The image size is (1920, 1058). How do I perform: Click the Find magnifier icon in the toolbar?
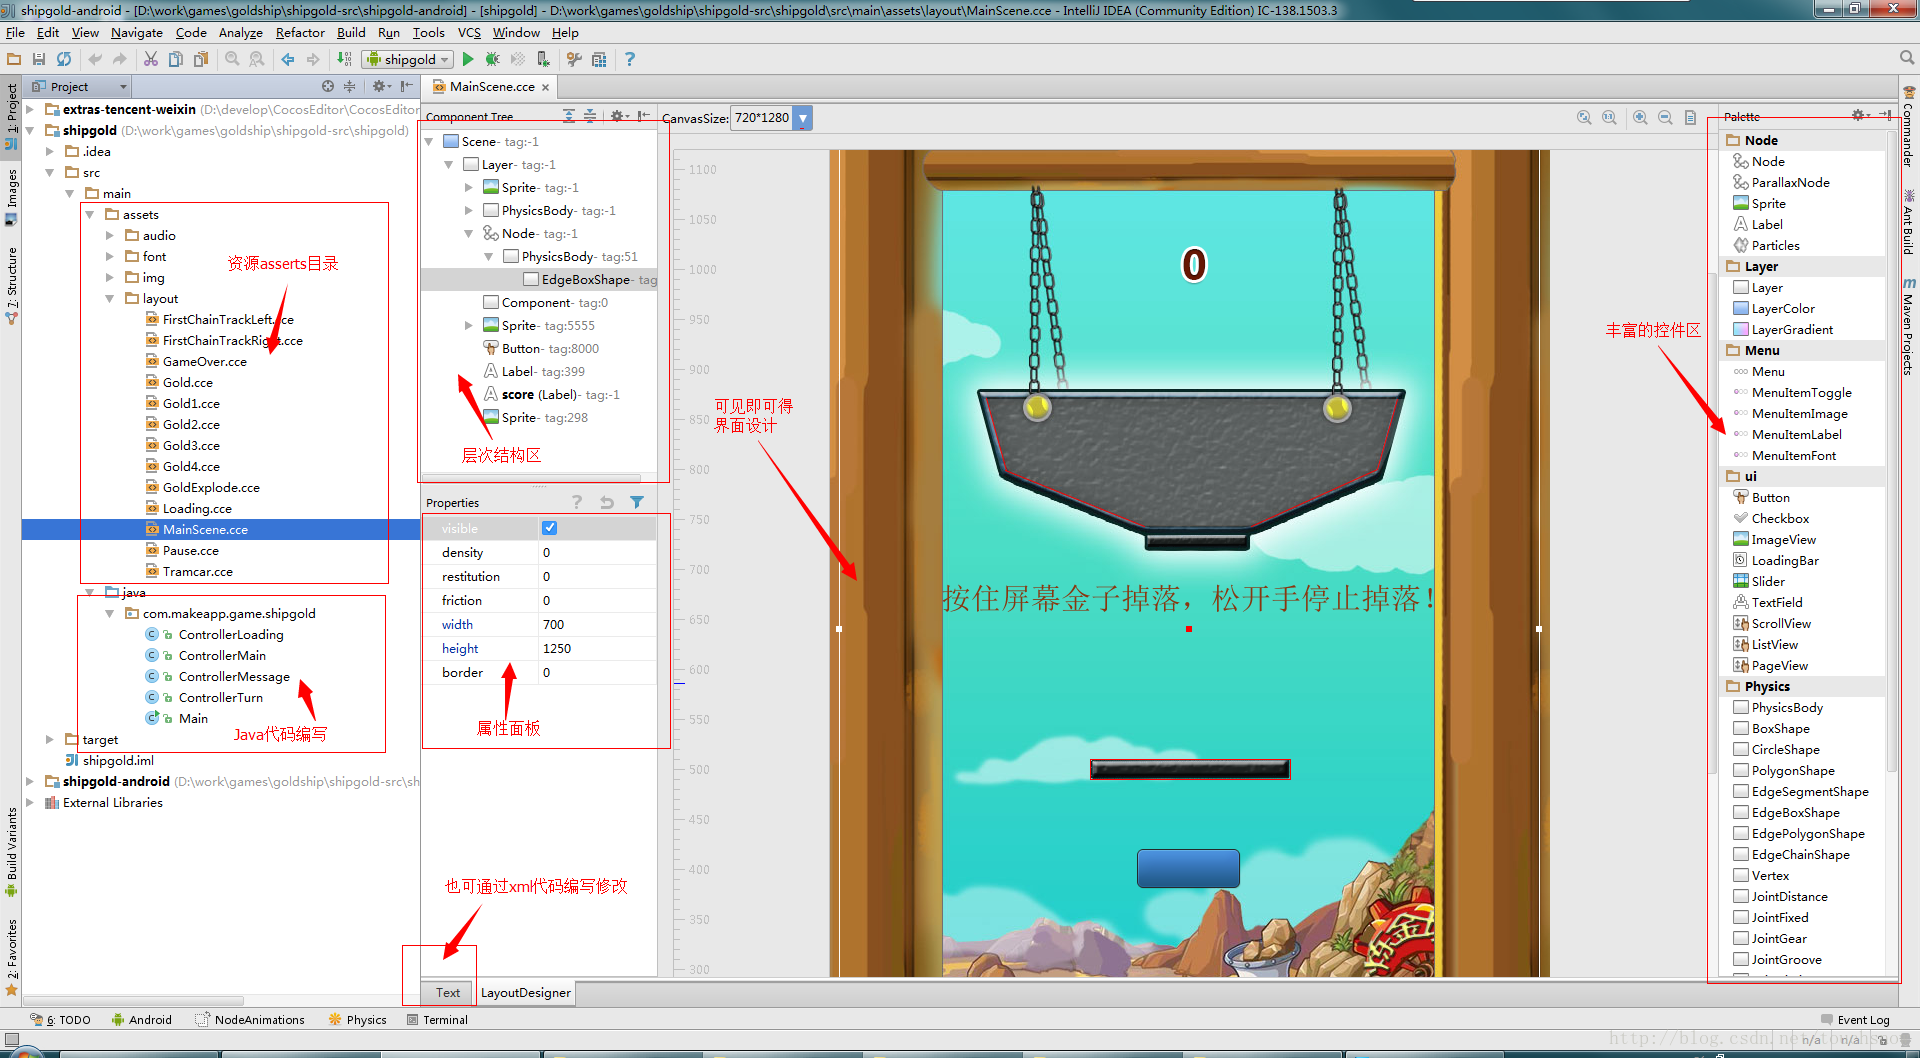coord(232,59)
